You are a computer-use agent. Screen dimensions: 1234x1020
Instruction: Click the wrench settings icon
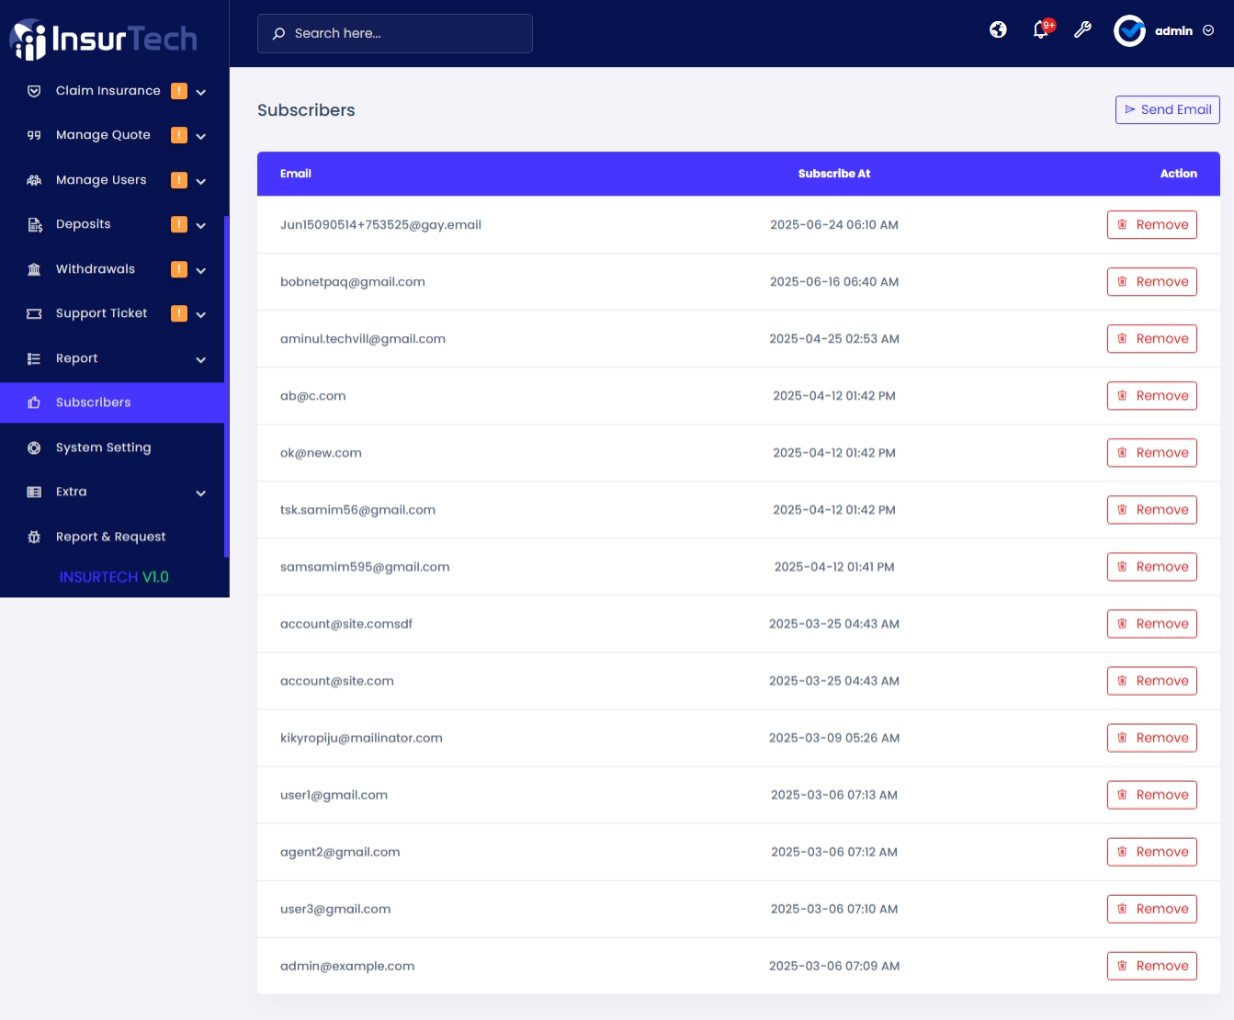click(1083, 30)
